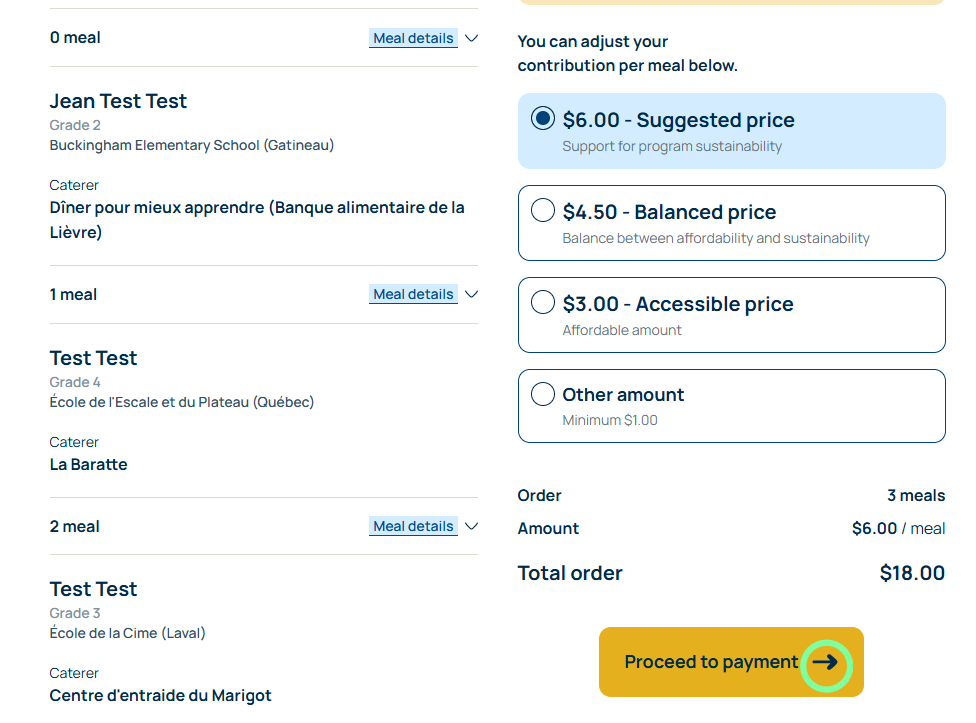
Task: Pick the $3.00 Accessible price radio
Action: coord(542,303)
